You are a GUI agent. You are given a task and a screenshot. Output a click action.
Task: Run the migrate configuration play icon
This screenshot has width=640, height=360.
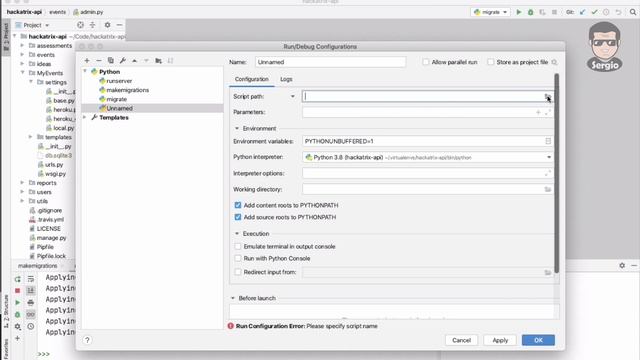[x=519, y=12]
